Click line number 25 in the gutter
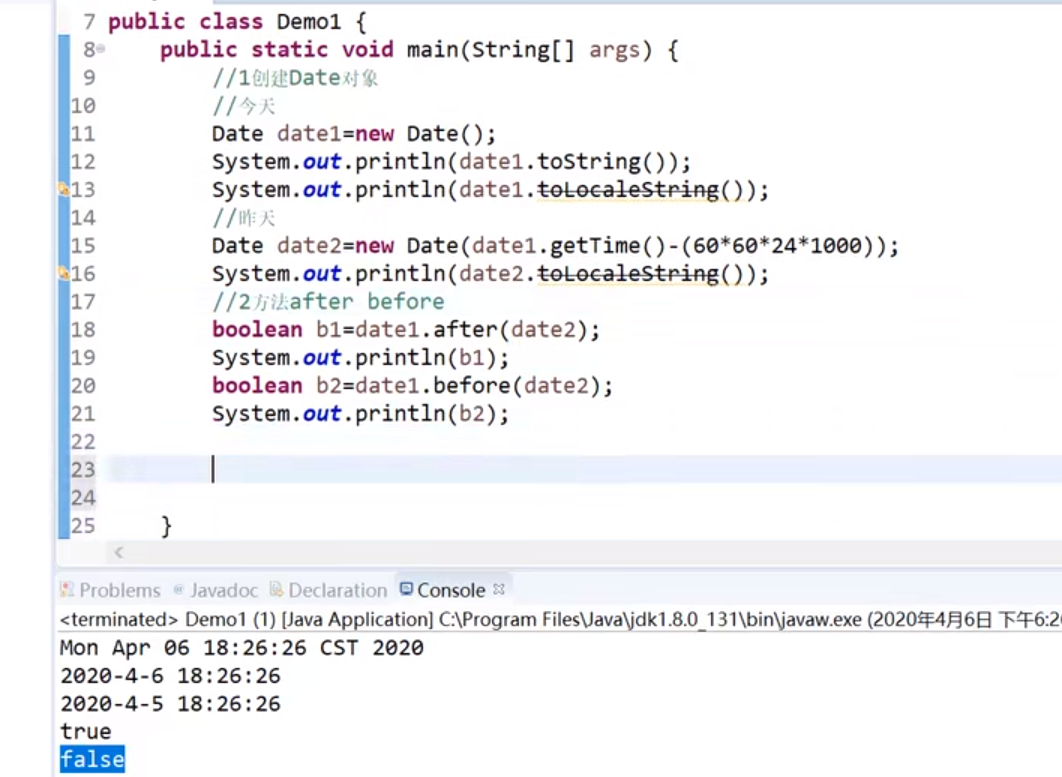Viewport: 1062px width, 777px height. 83,526
